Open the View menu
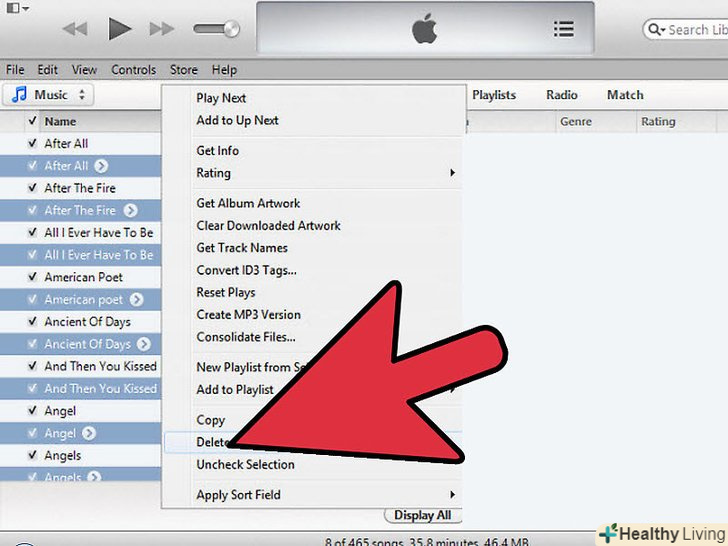The width and height of the screenshot is (728, 546). [x=84, y=70]
